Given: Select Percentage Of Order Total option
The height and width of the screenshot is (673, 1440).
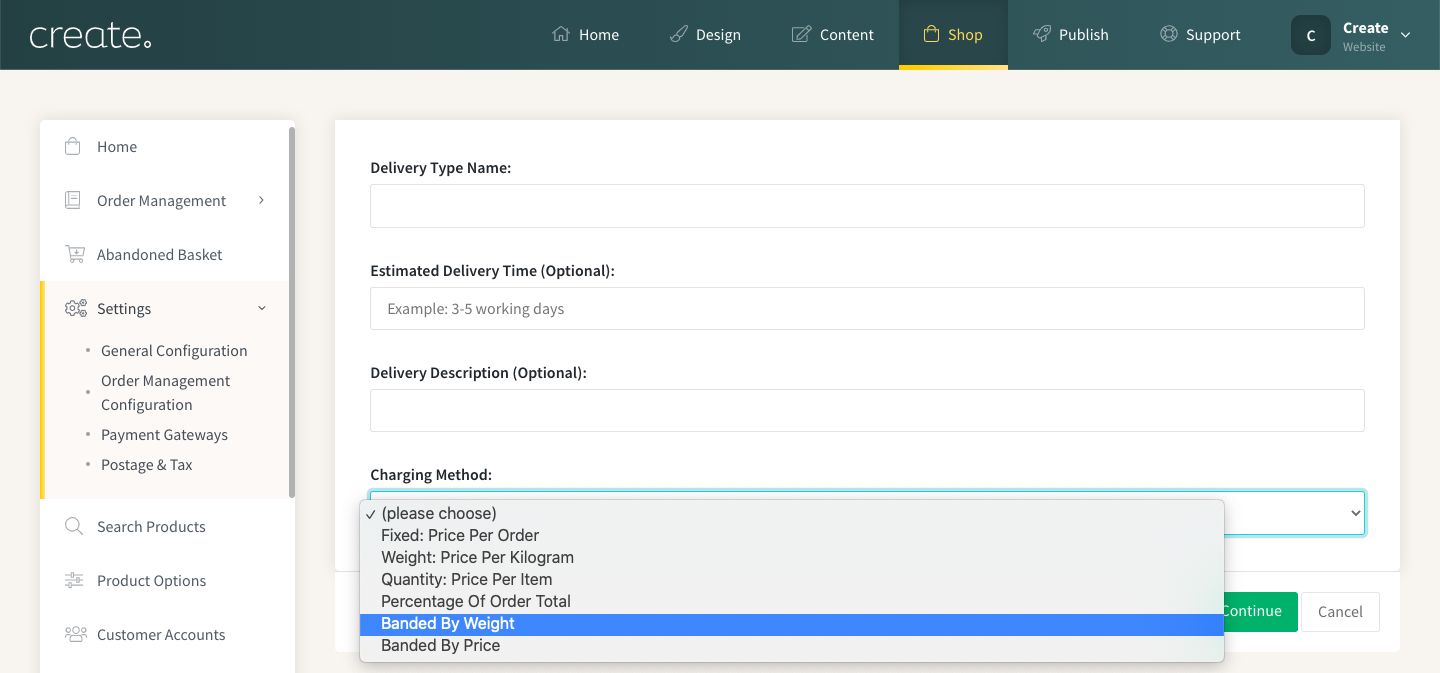Looking at the screenshot, I should [x=792, y=601].
